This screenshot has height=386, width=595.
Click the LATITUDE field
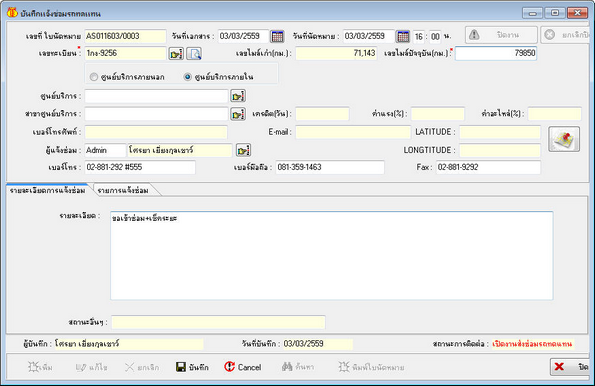pyautogui.click(x=500, y=132)
